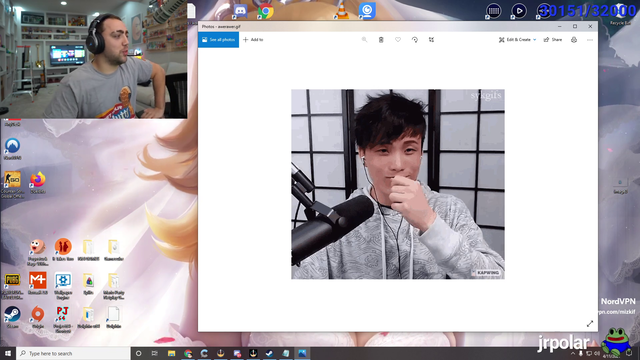The width and height of the screenshot is (640, 360).
Task: Enter full screen via diagonal arrows icon
Action: [x=590, y=324]
